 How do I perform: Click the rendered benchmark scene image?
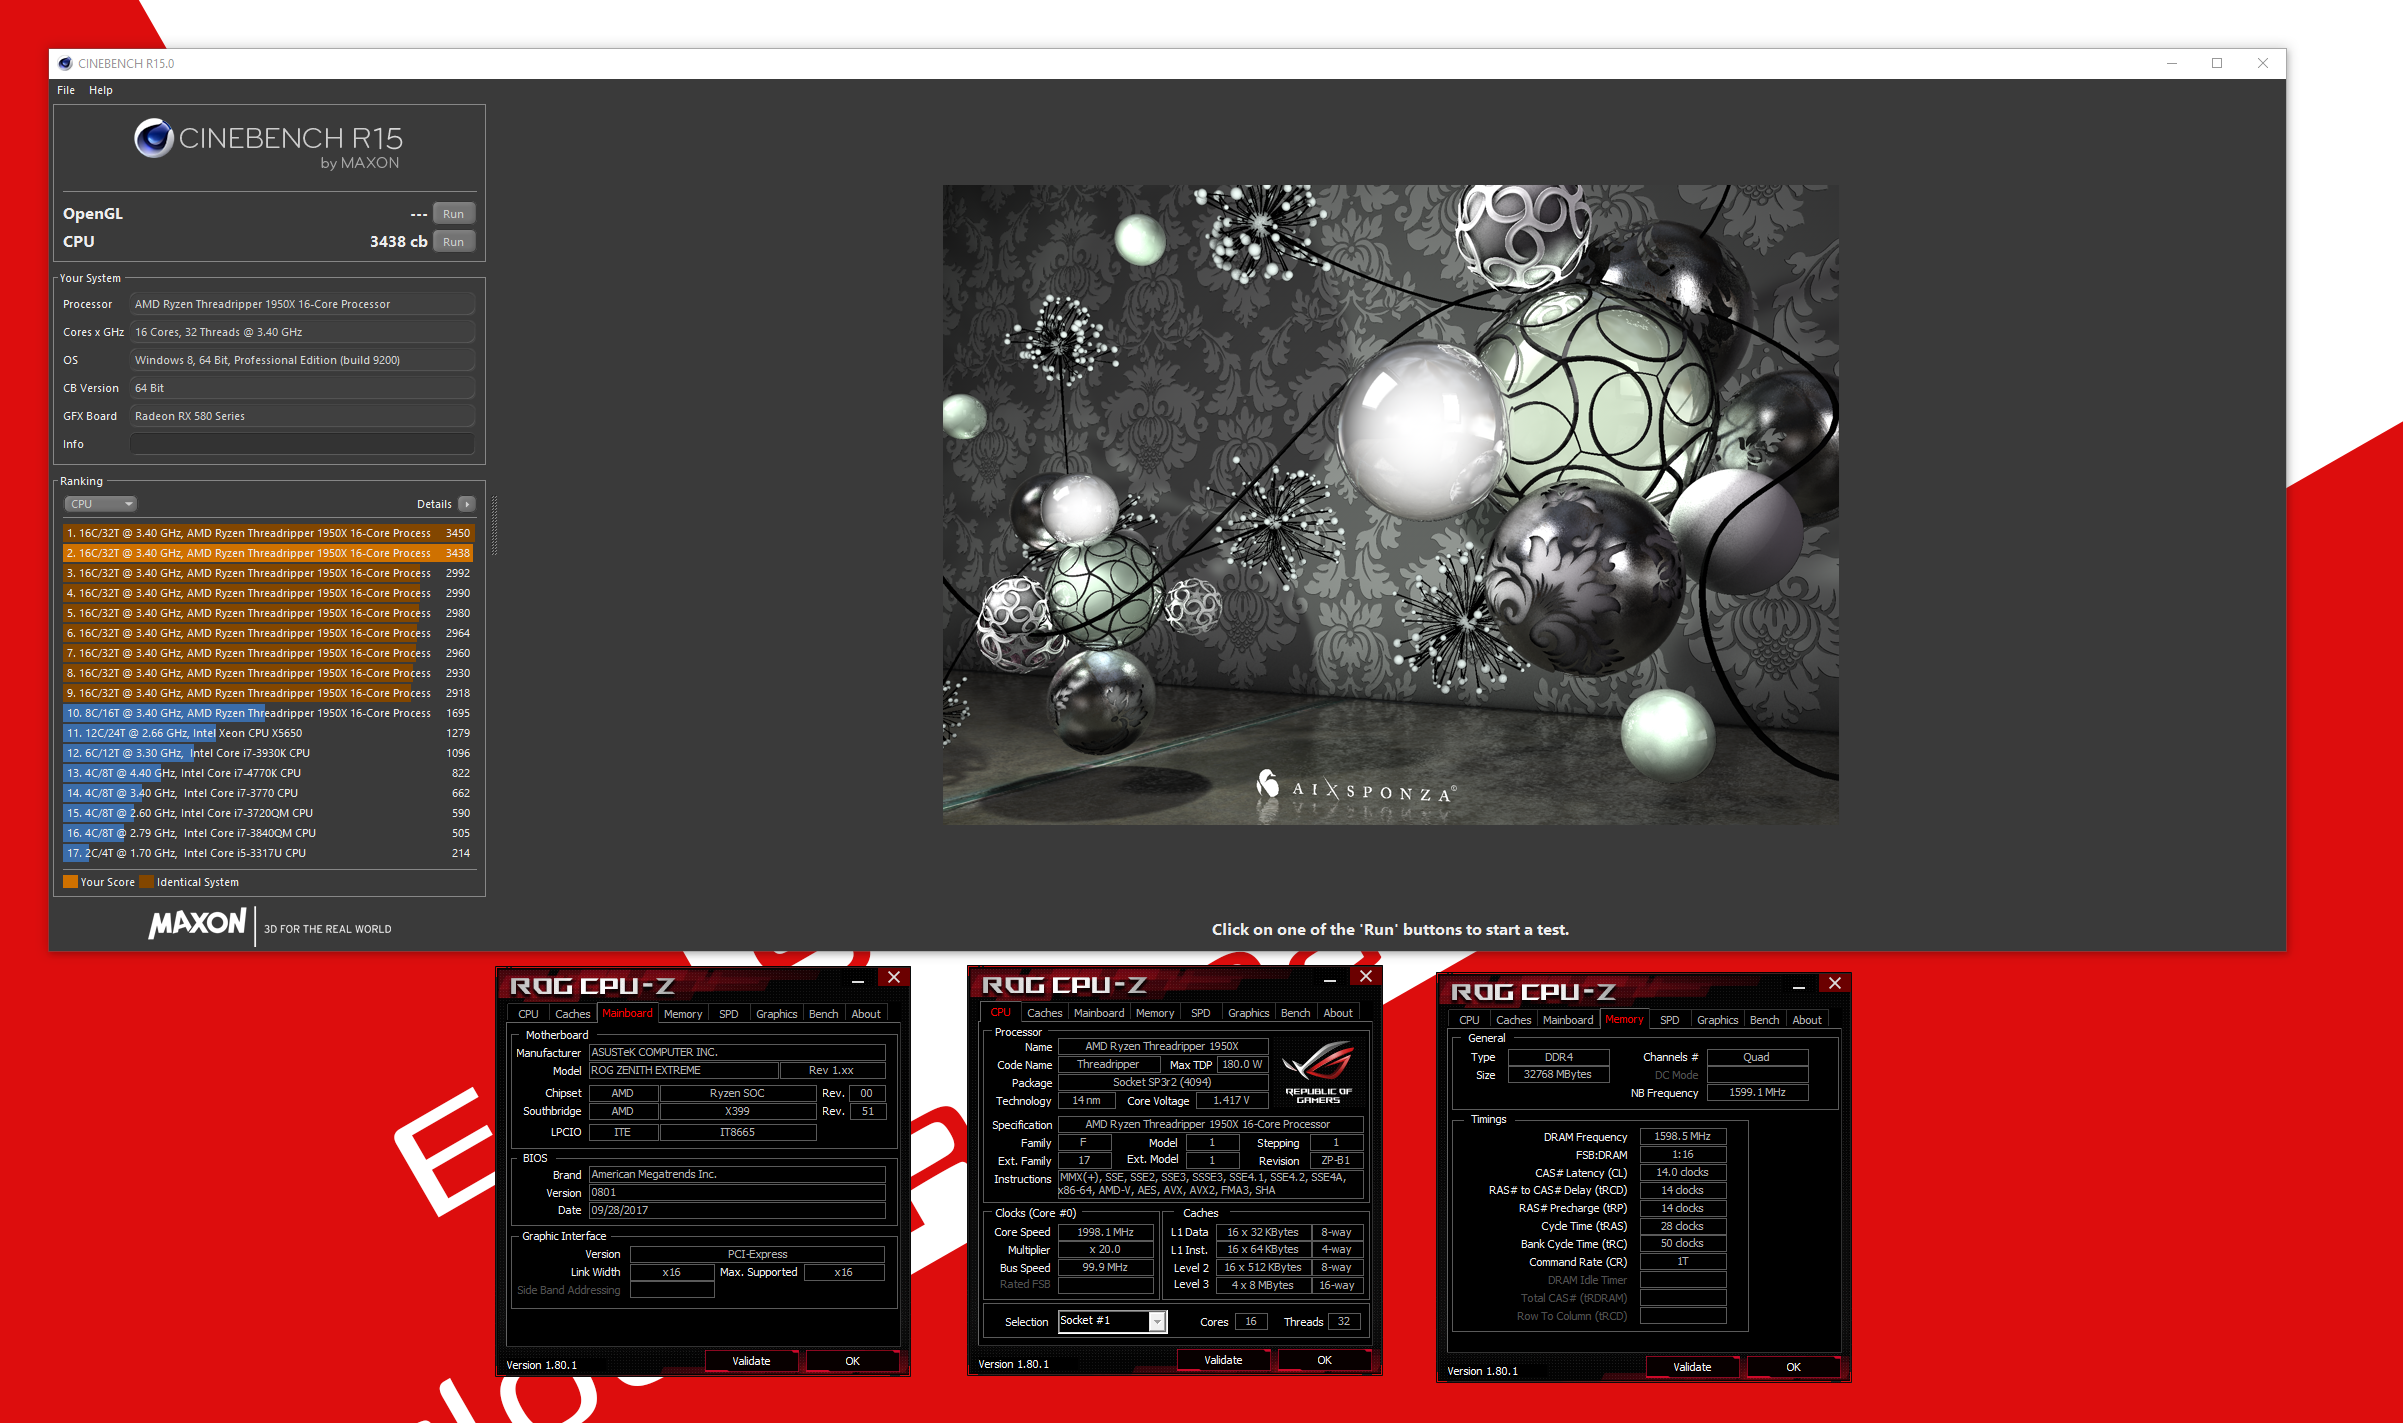pyautogui.click(x=1390, y=504)
